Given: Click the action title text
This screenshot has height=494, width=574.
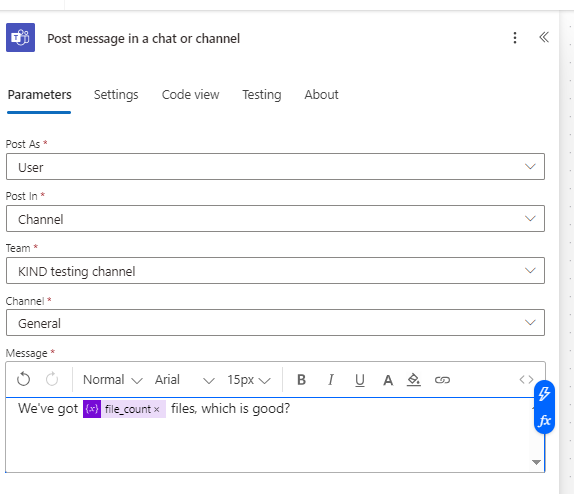Looking at the screenshot, I should [144, 38].
